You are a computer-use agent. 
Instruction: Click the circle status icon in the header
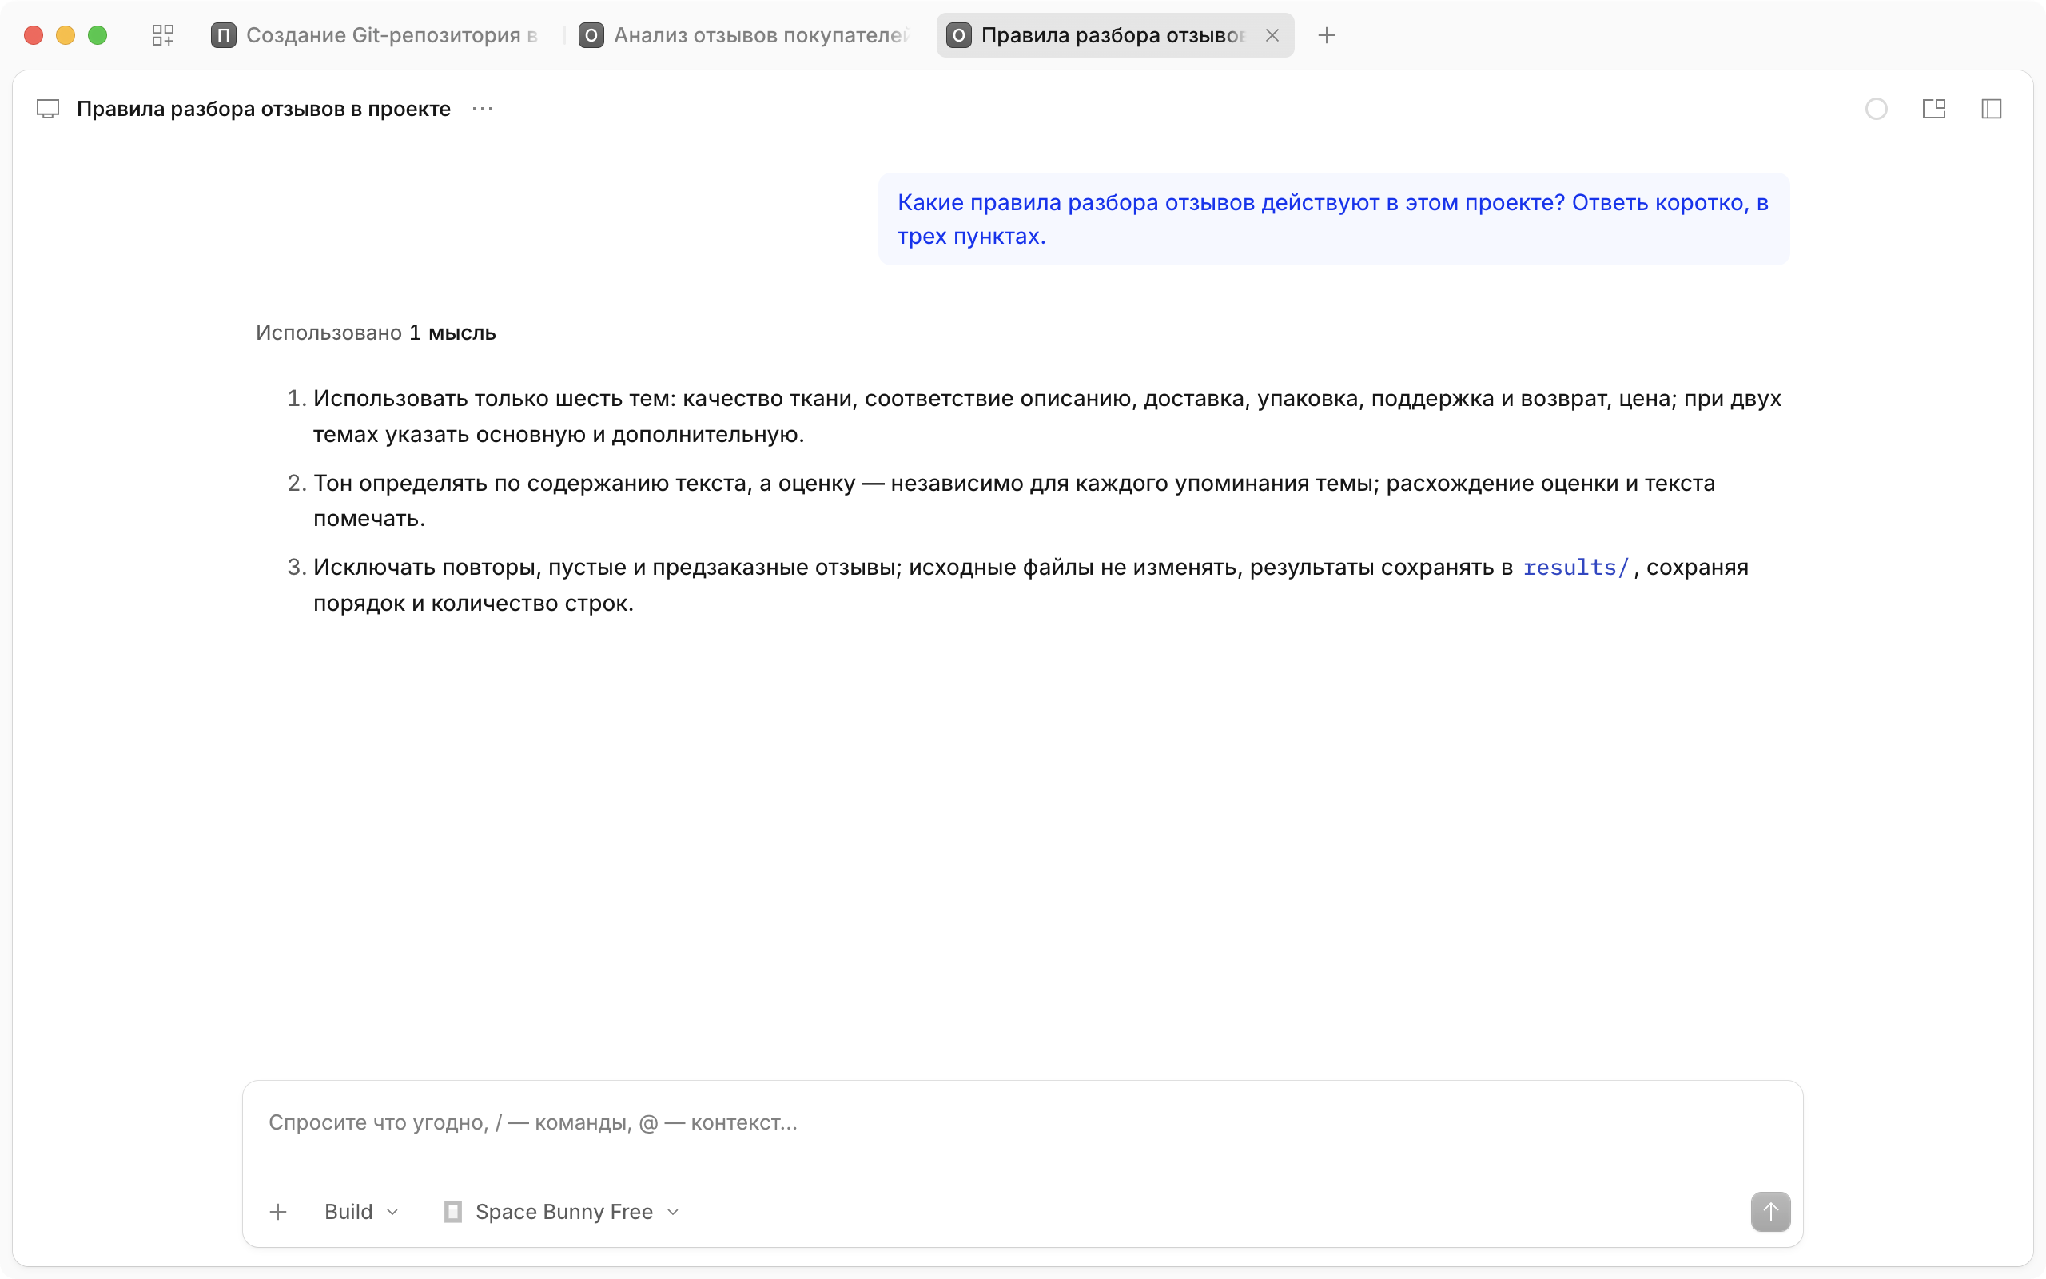coord(1876,109)
